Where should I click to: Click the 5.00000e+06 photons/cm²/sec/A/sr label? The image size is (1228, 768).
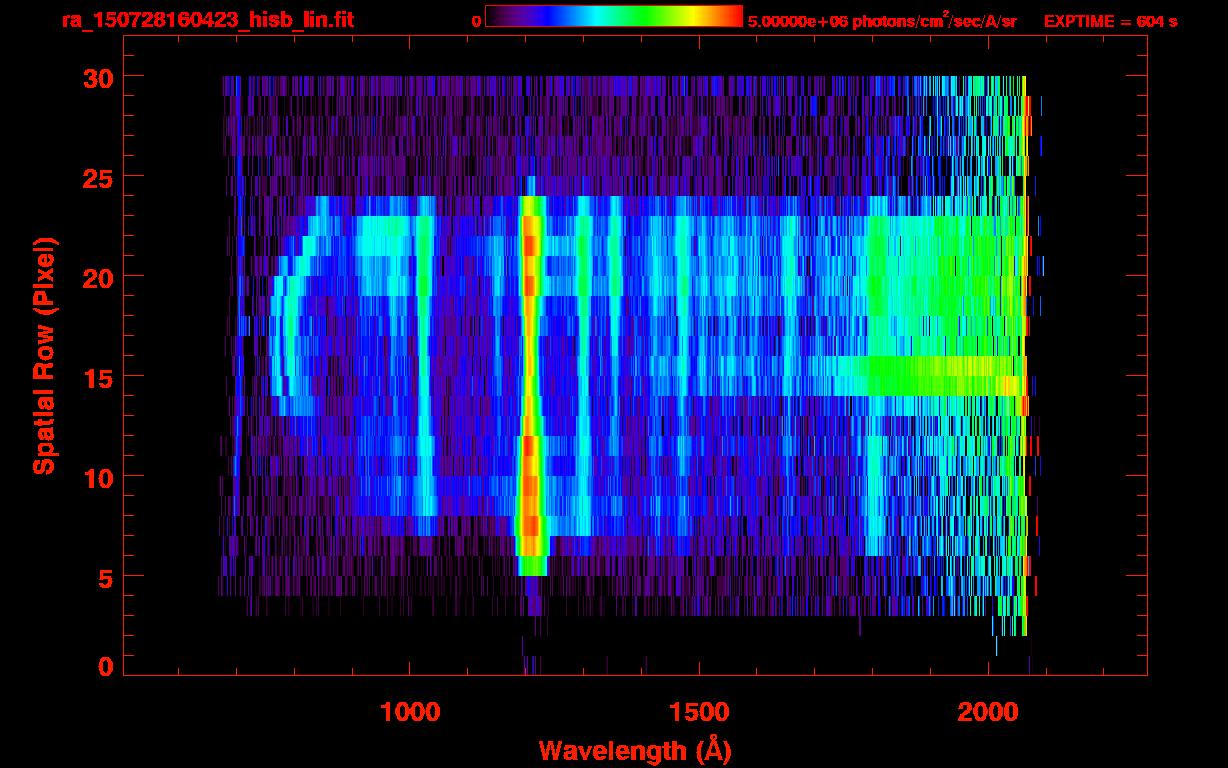coord(882,20)
